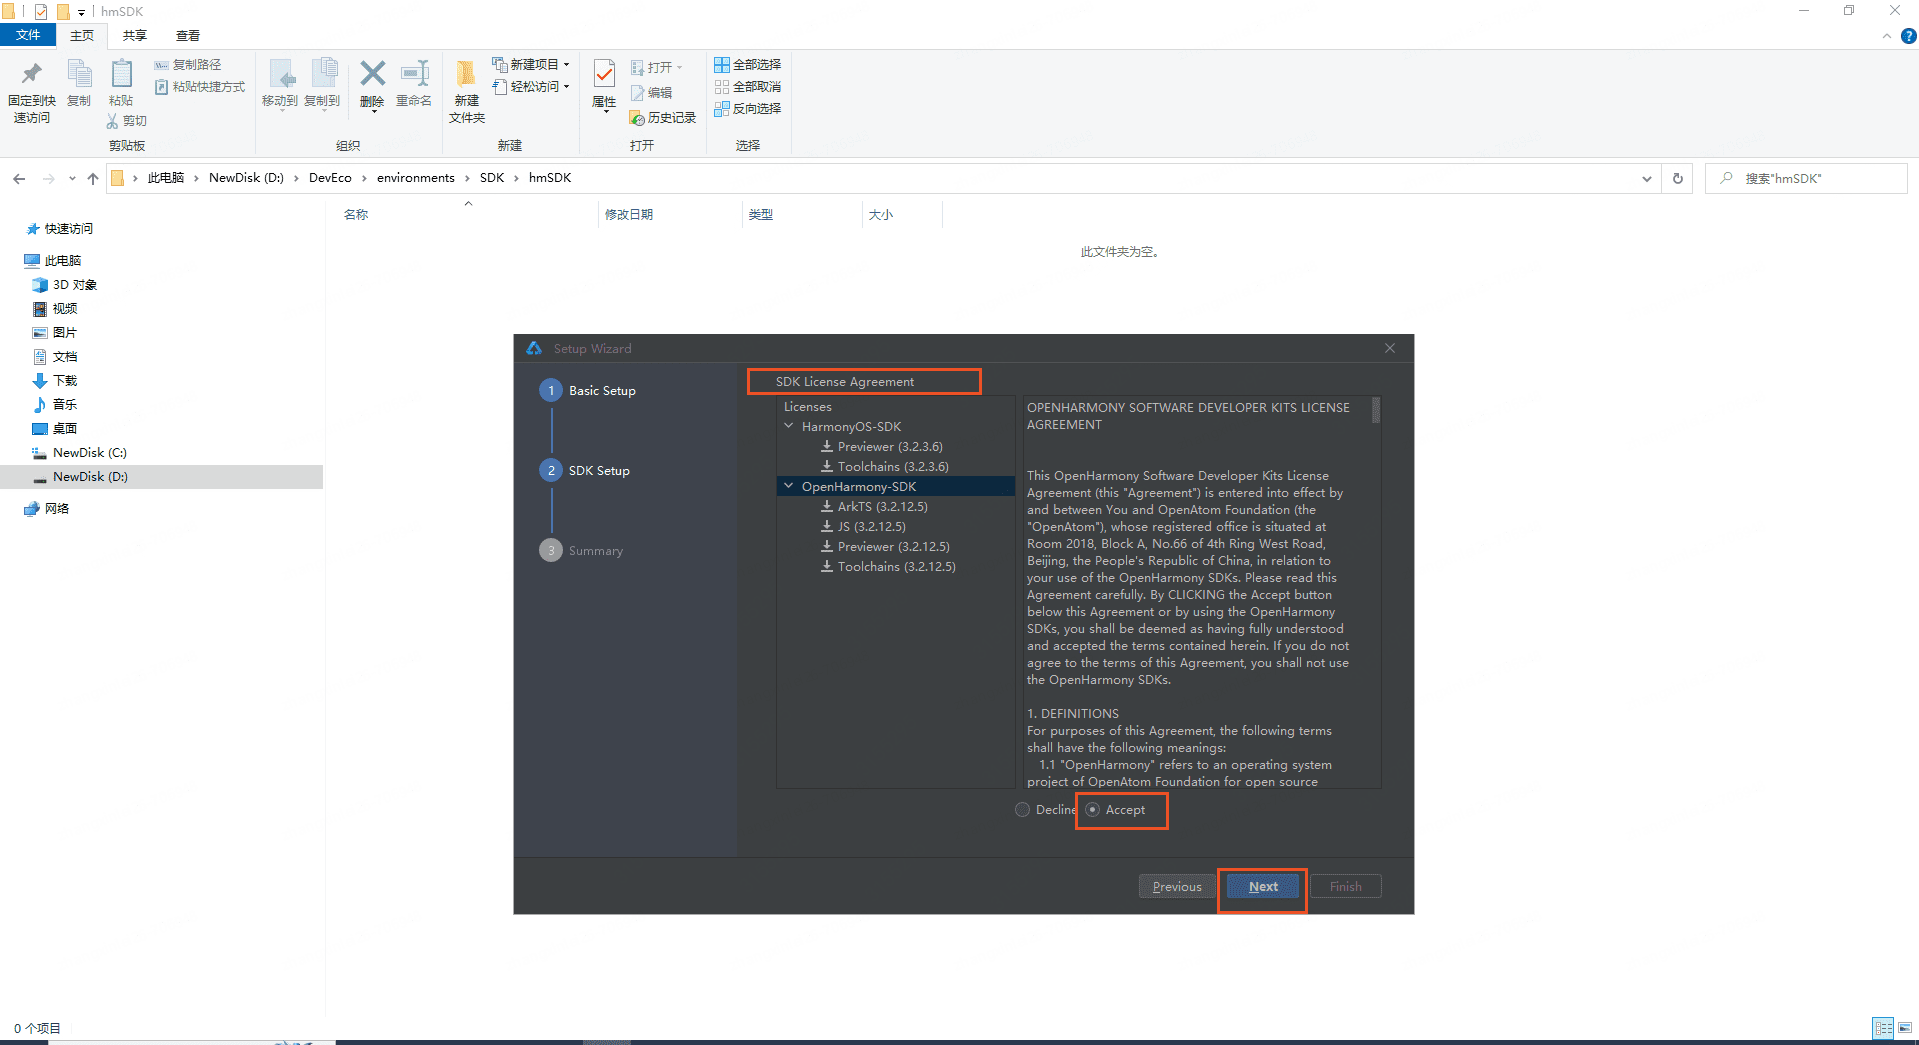The image size is (1919, 1045).
Task: Switch to the Share (共享) ribbon tab
Action: (135, 36)
